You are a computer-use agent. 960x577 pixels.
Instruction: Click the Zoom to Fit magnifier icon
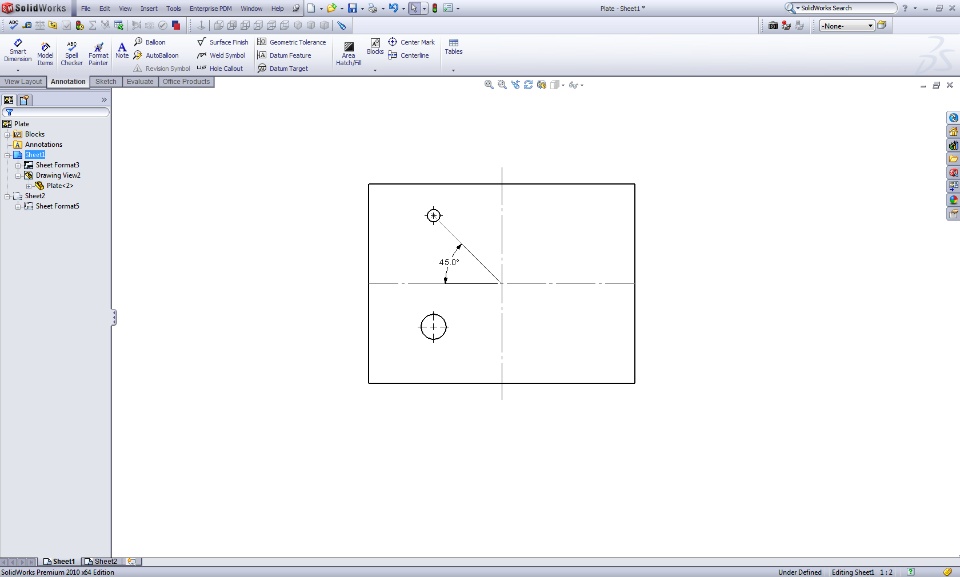click(489, 85)
